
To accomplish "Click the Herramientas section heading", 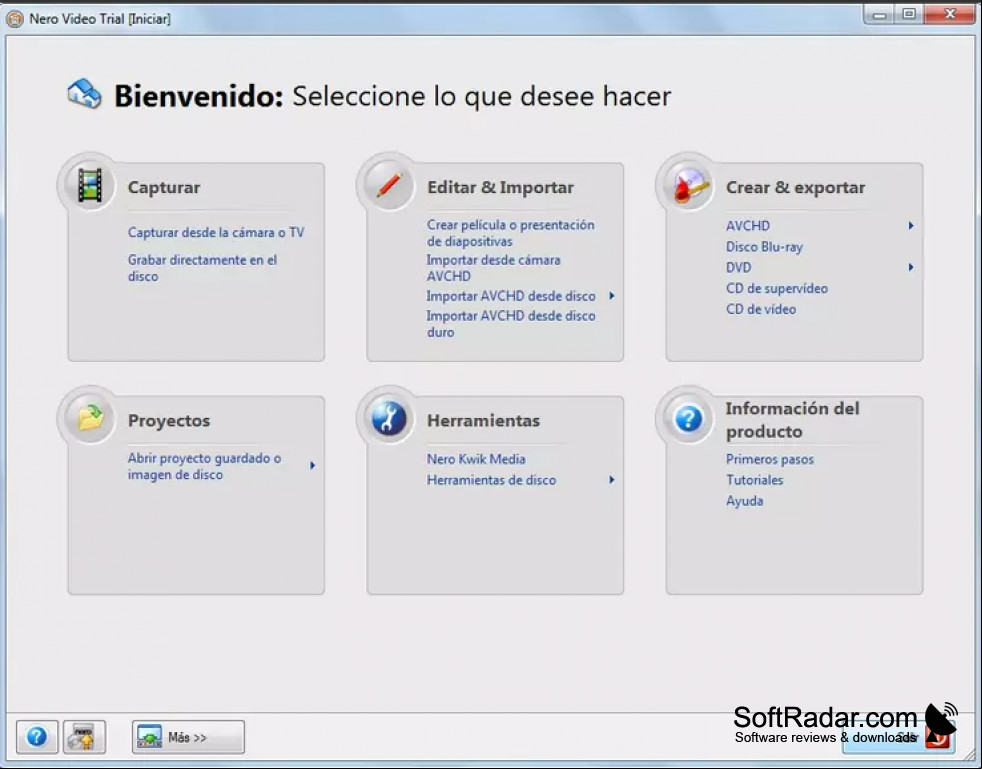I will (483, 421).
